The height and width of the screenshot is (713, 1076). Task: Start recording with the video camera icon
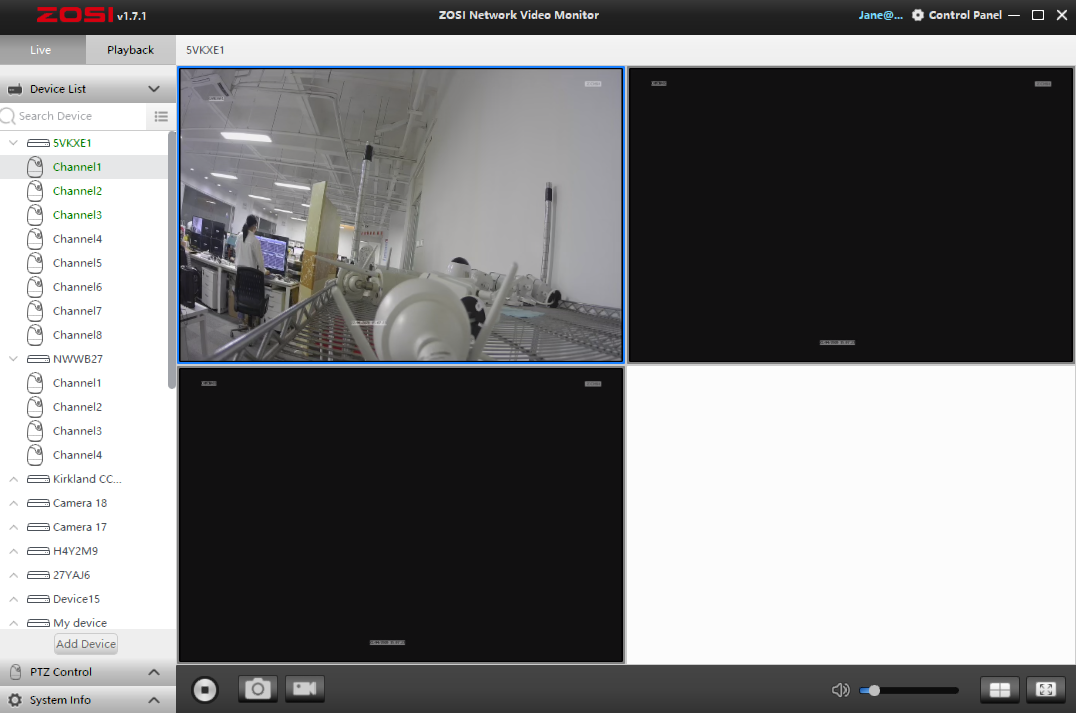(305, 689)
